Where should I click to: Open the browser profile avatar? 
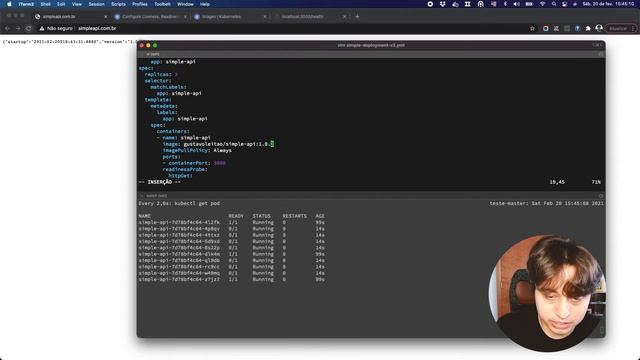point(599,28)
